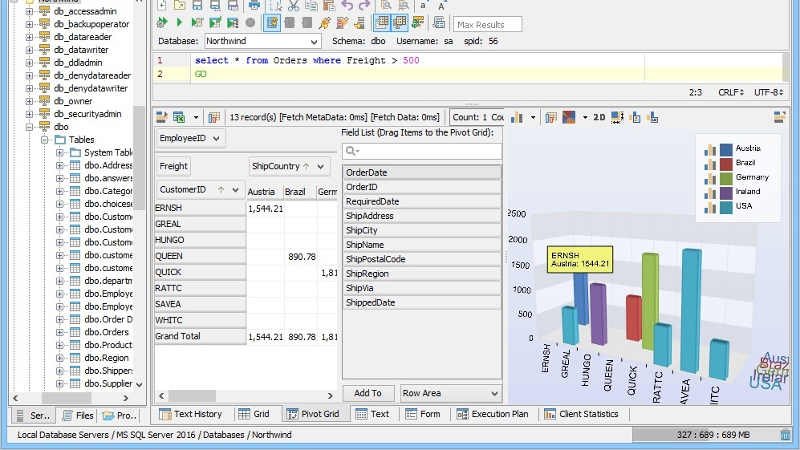The width and height of the screenshot is (800, 450).
Task: Click the Paste clipboard icon
Action: 329,6
